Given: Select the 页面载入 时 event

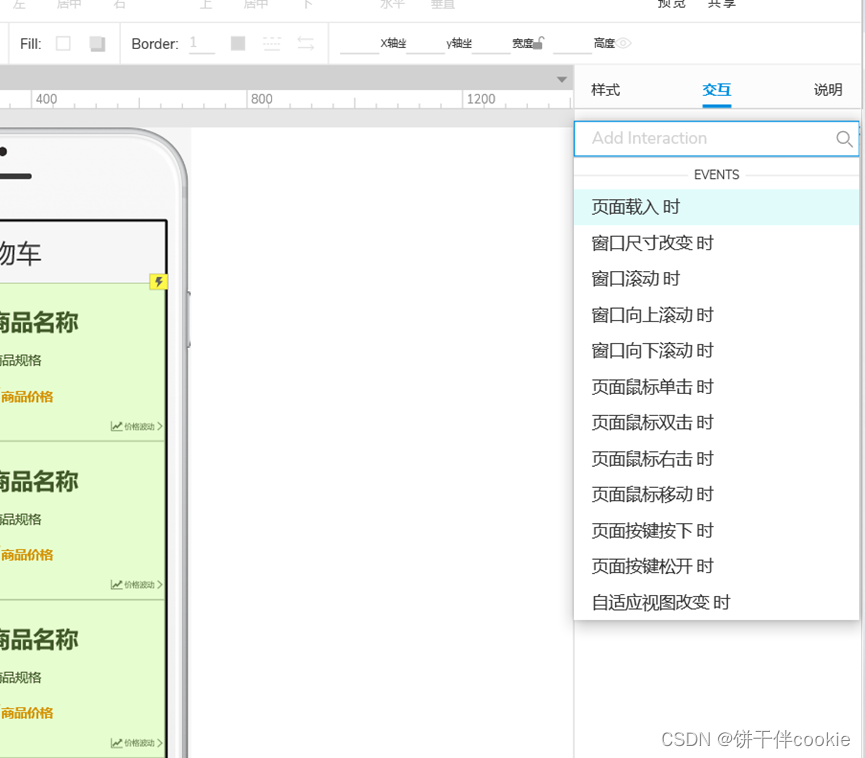Looking at the screenshot, I should pyautogui.click(x=716, y=207).
